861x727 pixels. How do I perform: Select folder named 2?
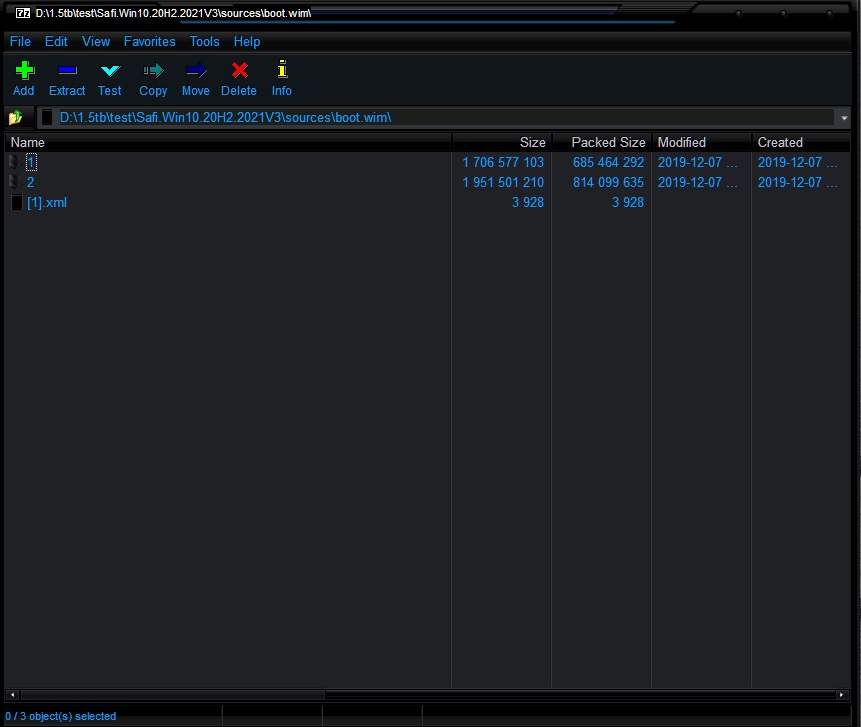[x=30, y=182]
